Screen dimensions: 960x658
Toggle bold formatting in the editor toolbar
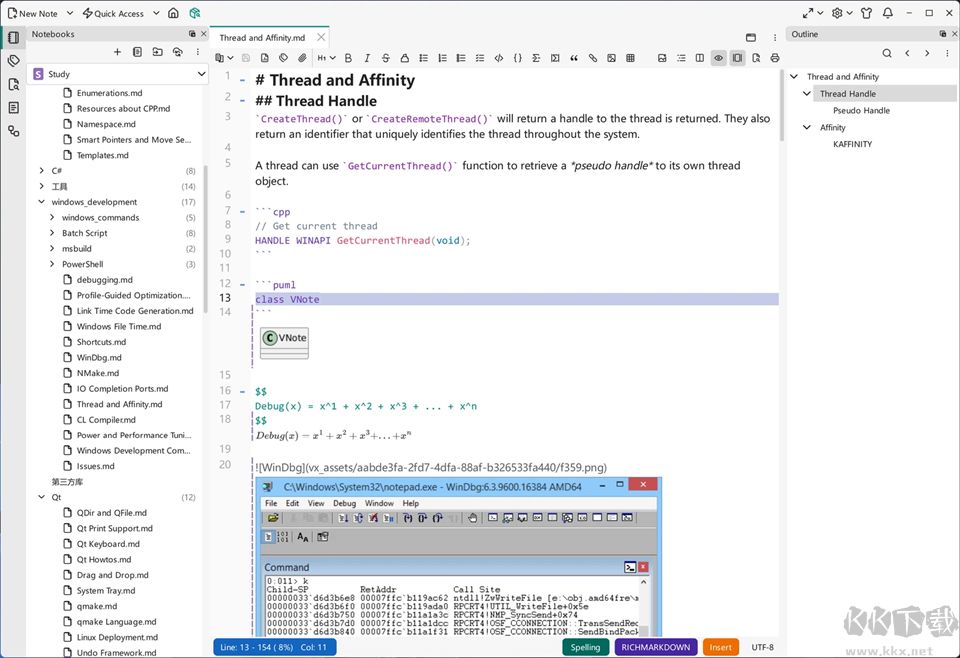[348, 58]
